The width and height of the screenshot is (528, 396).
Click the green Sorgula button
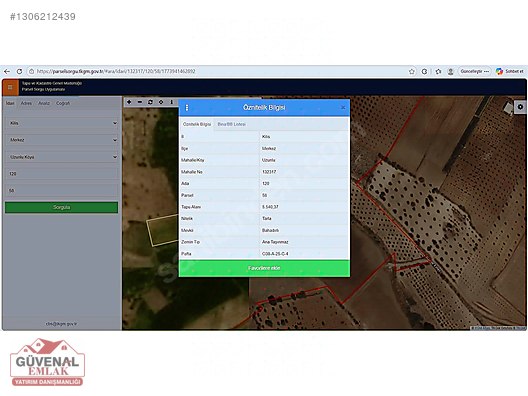62,207
